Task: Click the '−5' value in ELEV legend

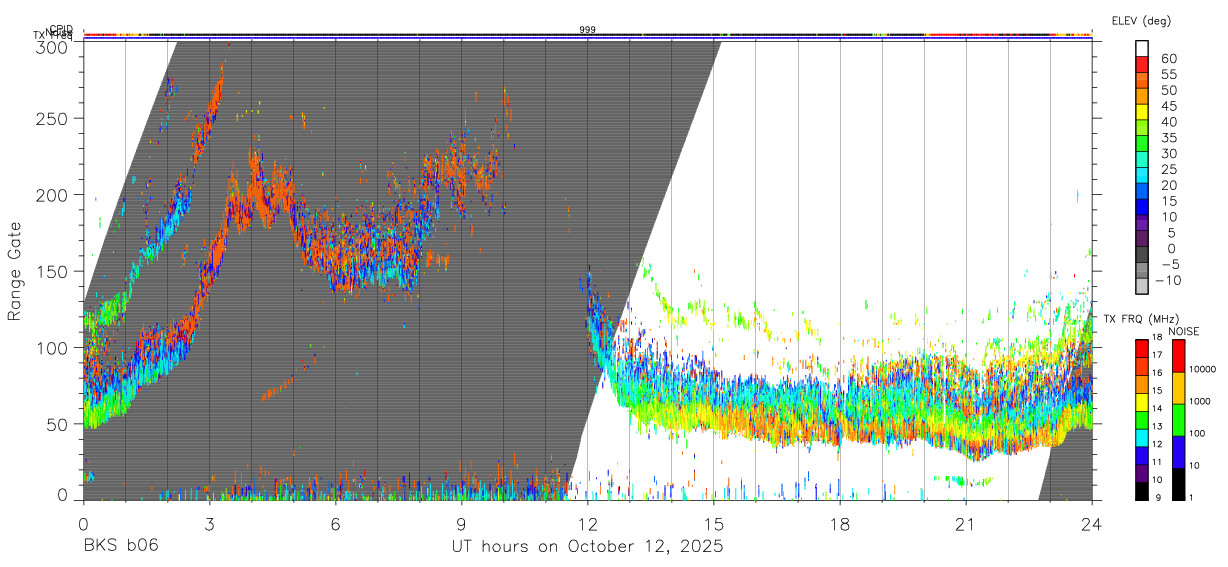Action: pyautogui.click(x=1169, y=265)
